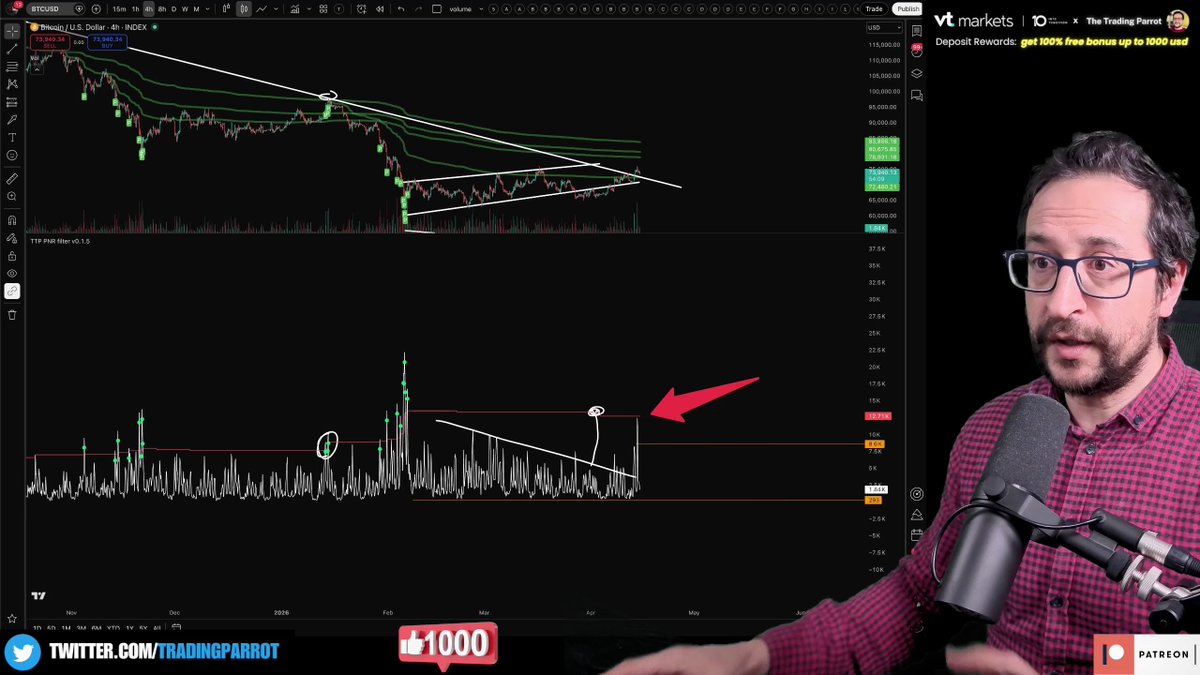Select the crosshair cursor tool

[12, 31]
